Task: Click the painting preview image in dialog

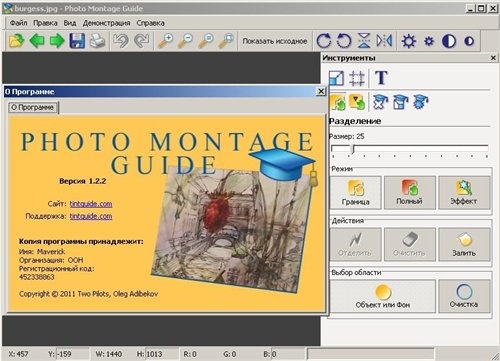Action: (x=233, y=230)
